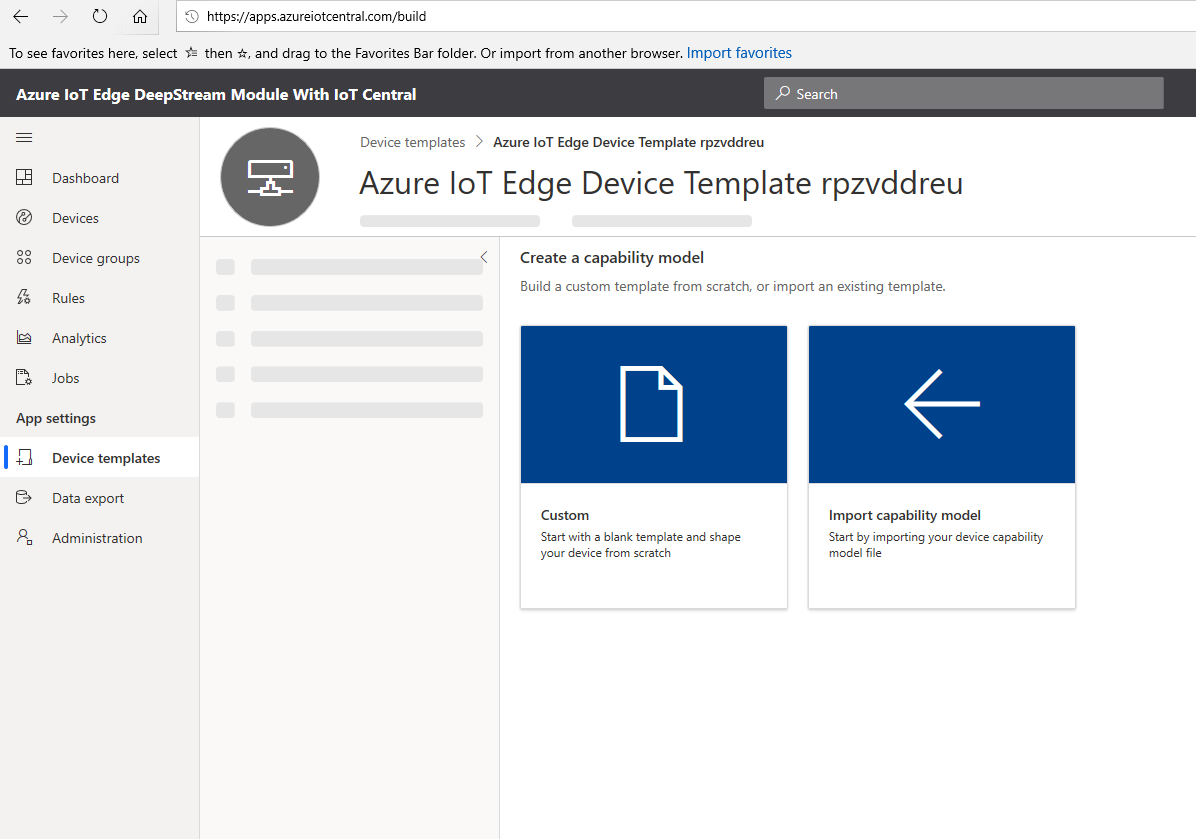
Task: Click the Create a capability model heading
Action: (612, 258)
